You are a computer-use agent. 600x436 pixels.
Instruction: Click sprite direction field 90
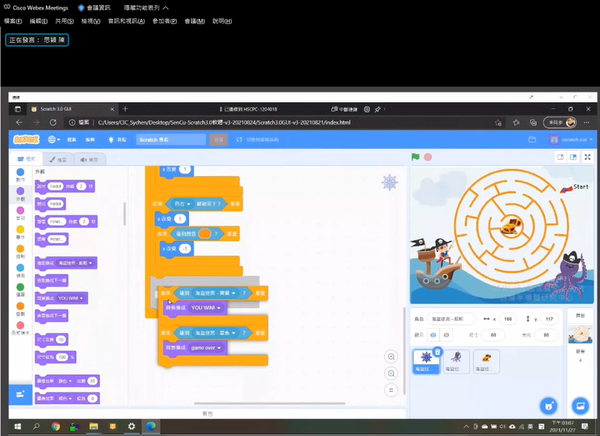pyautogui.click(x=546, y=335)
